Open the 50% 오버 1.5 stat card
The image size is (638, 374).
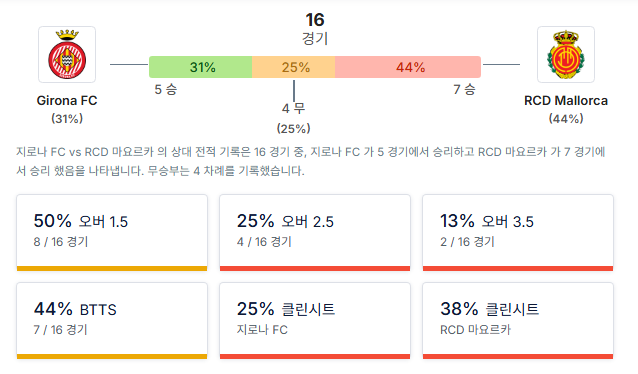click(x=112, y=233)
